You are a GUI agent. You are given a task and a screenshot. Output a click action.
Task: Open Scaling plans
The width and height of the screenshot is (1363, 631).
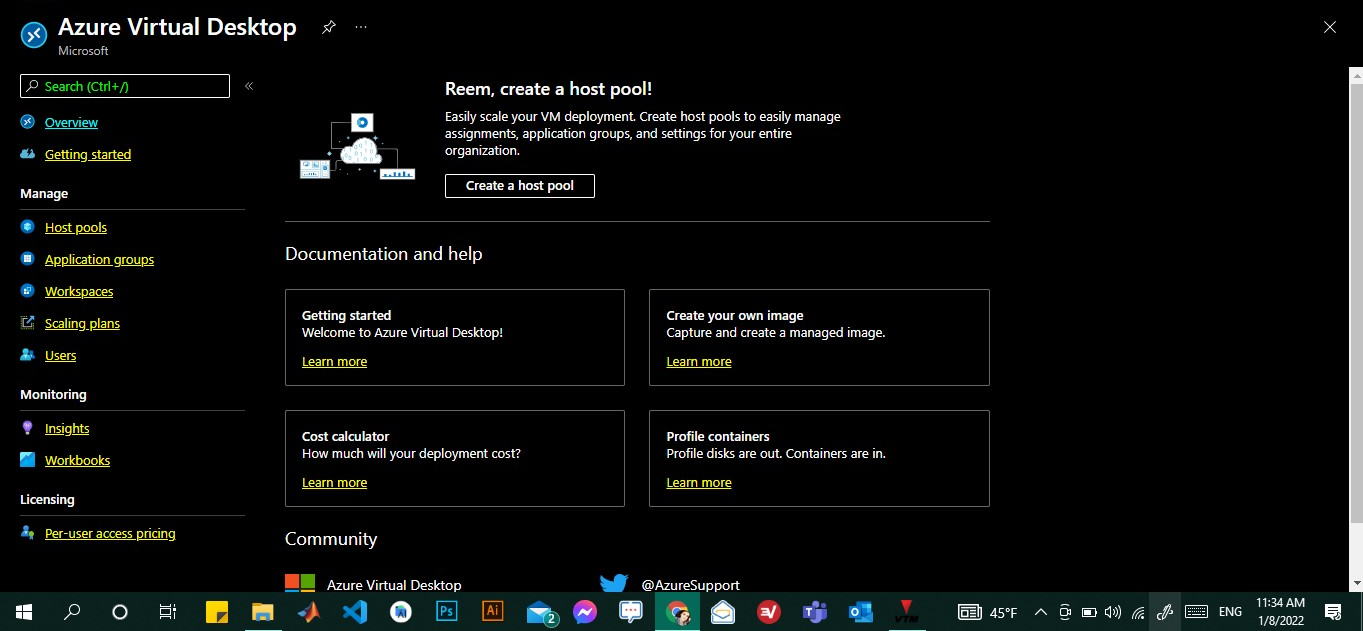click(82, 323)
